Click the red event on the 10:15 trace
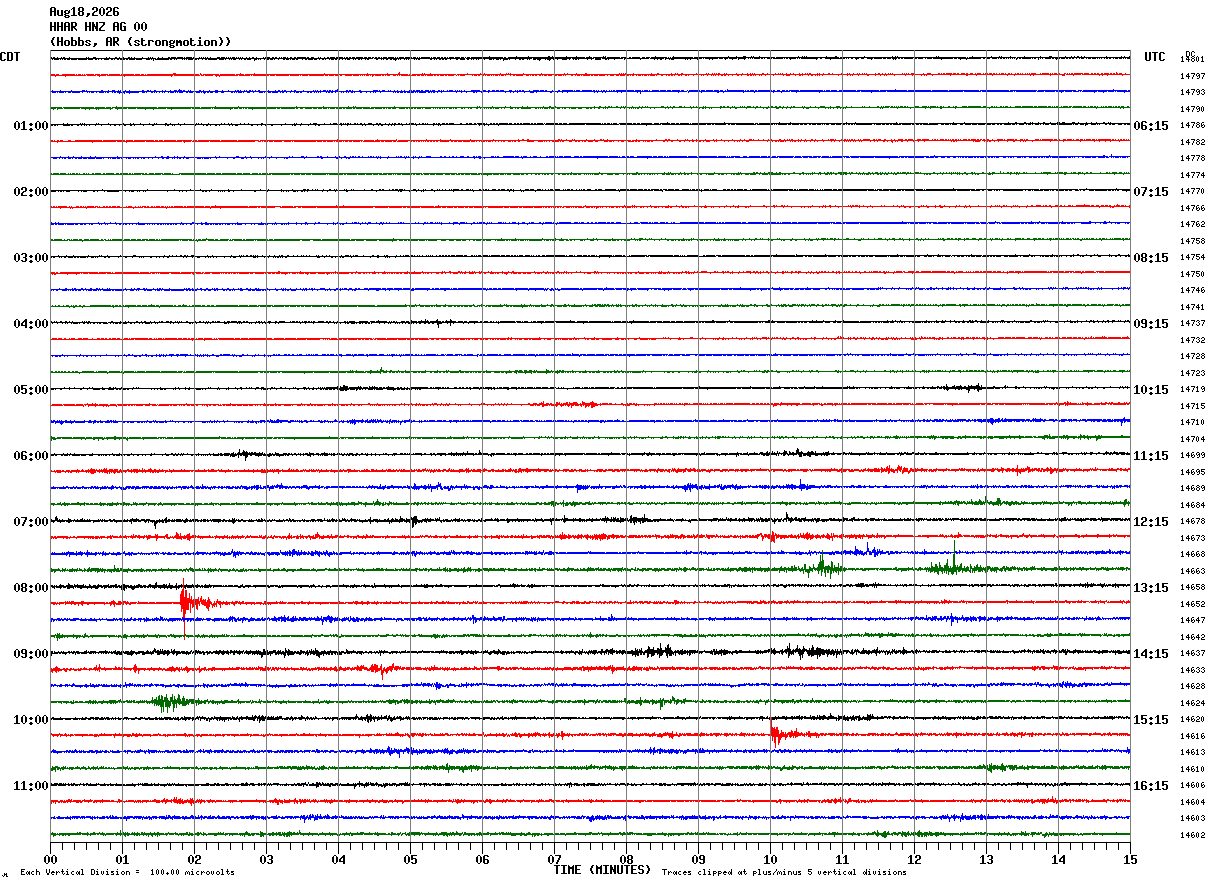This screenshot has height=886, width=1210. 777,735
